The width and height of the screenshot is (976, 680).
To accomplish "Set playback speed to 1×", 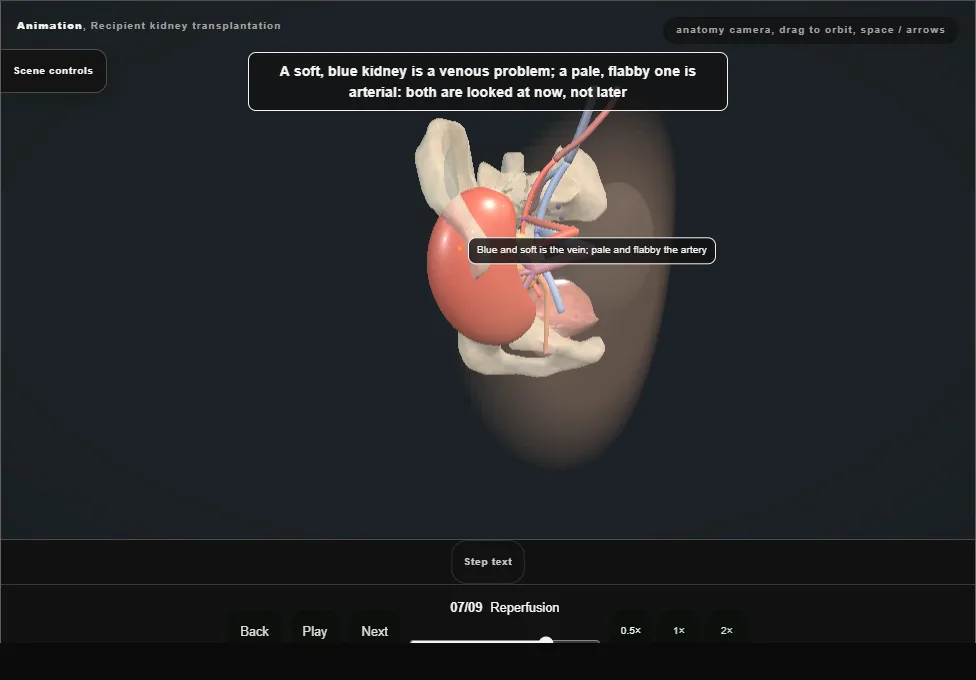I will 678,630.
